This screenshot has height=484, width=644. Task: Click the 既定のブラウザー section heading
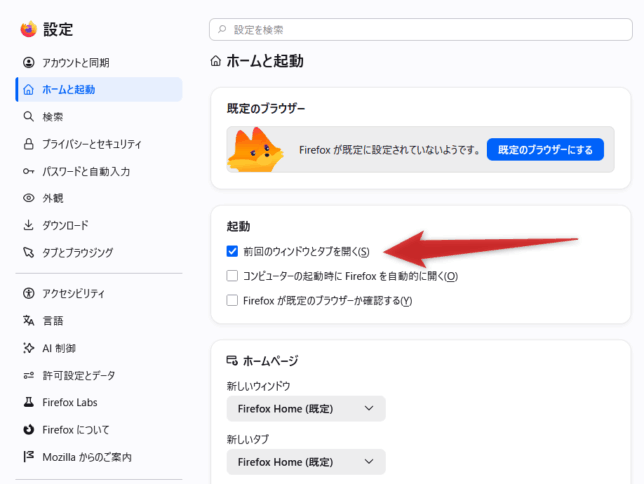click(266, 108)
